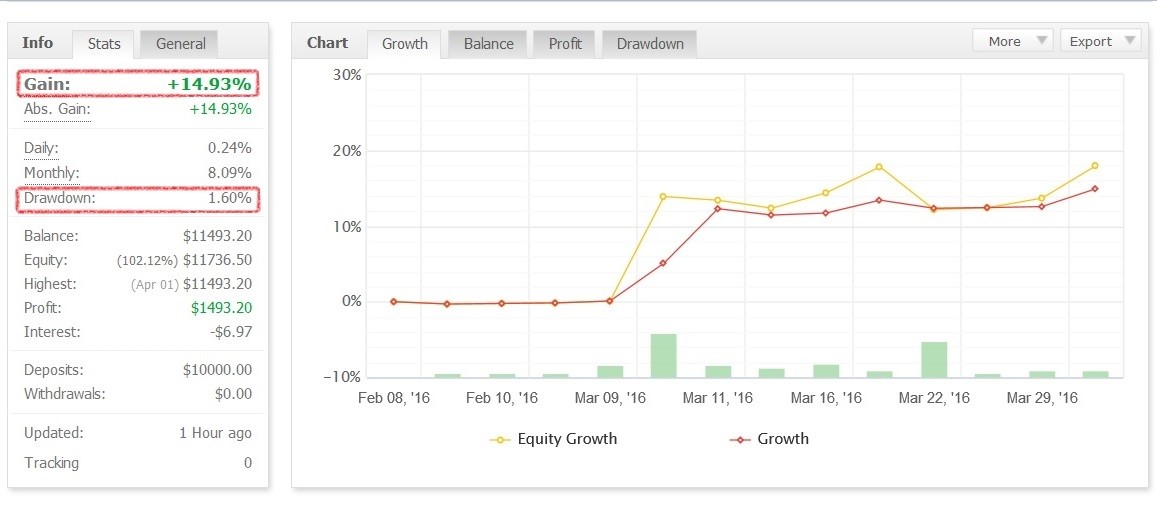Switch to the Balance chart tab
Viewport: 1157px width, 509px height.
point(488,44)
